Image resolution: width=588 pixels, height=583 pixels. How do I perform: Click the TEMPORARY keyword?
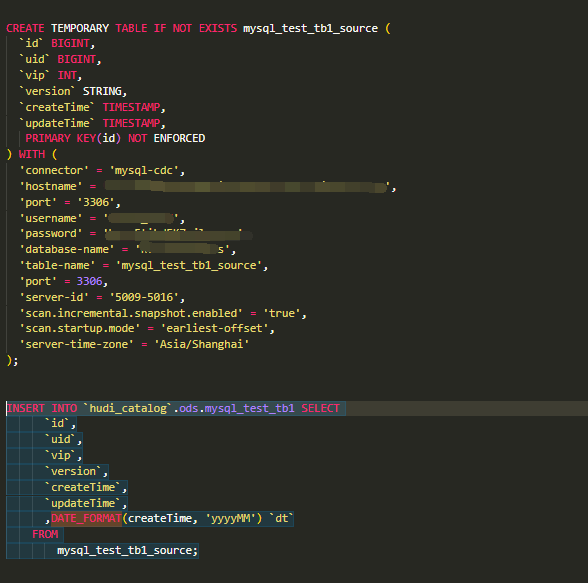coord(80,28)
